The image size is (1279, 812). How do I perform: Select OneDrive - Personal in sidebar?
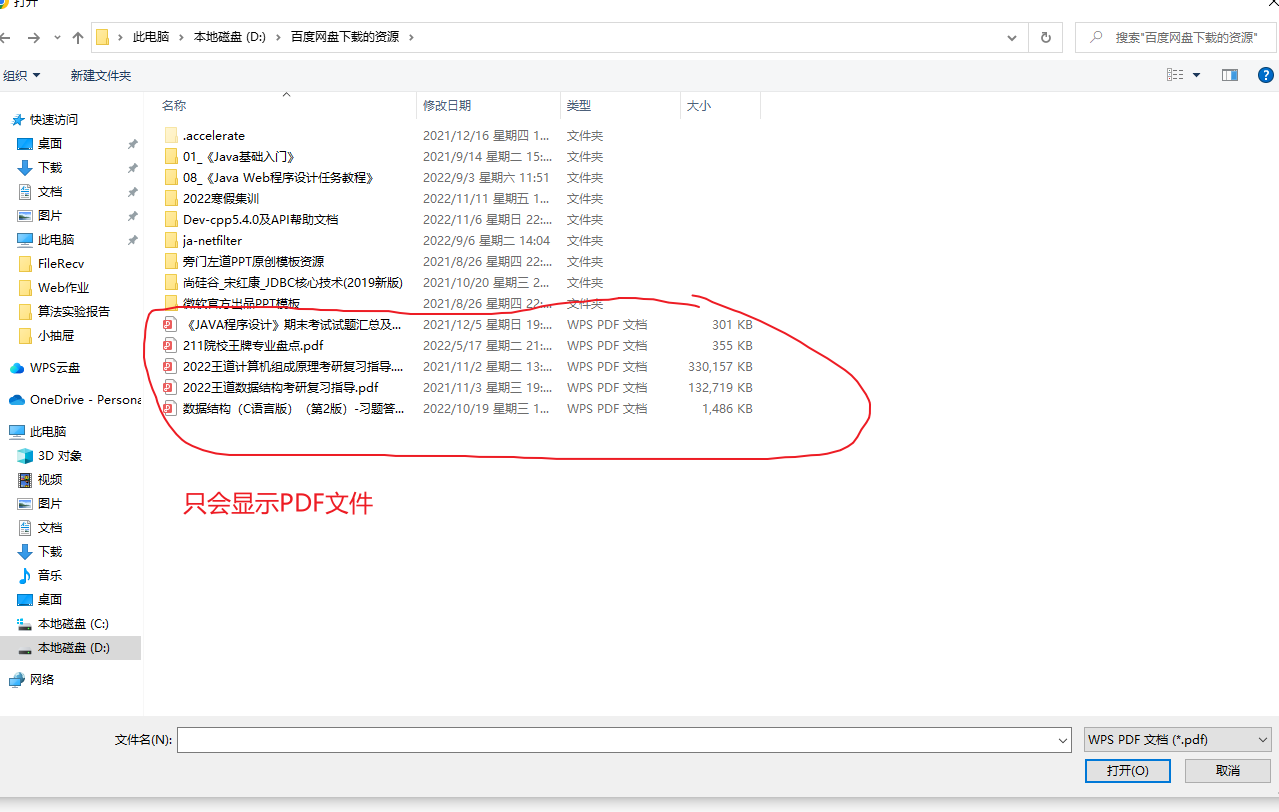[x=85, y=399]
